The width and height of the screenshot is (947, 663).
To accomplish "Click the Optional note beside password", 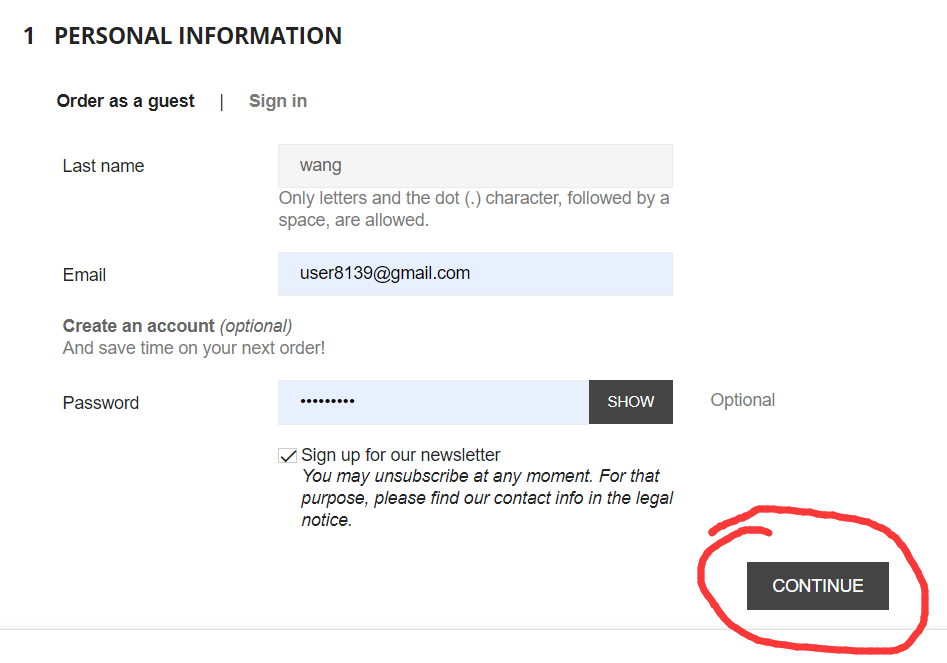I will point(742,400).
